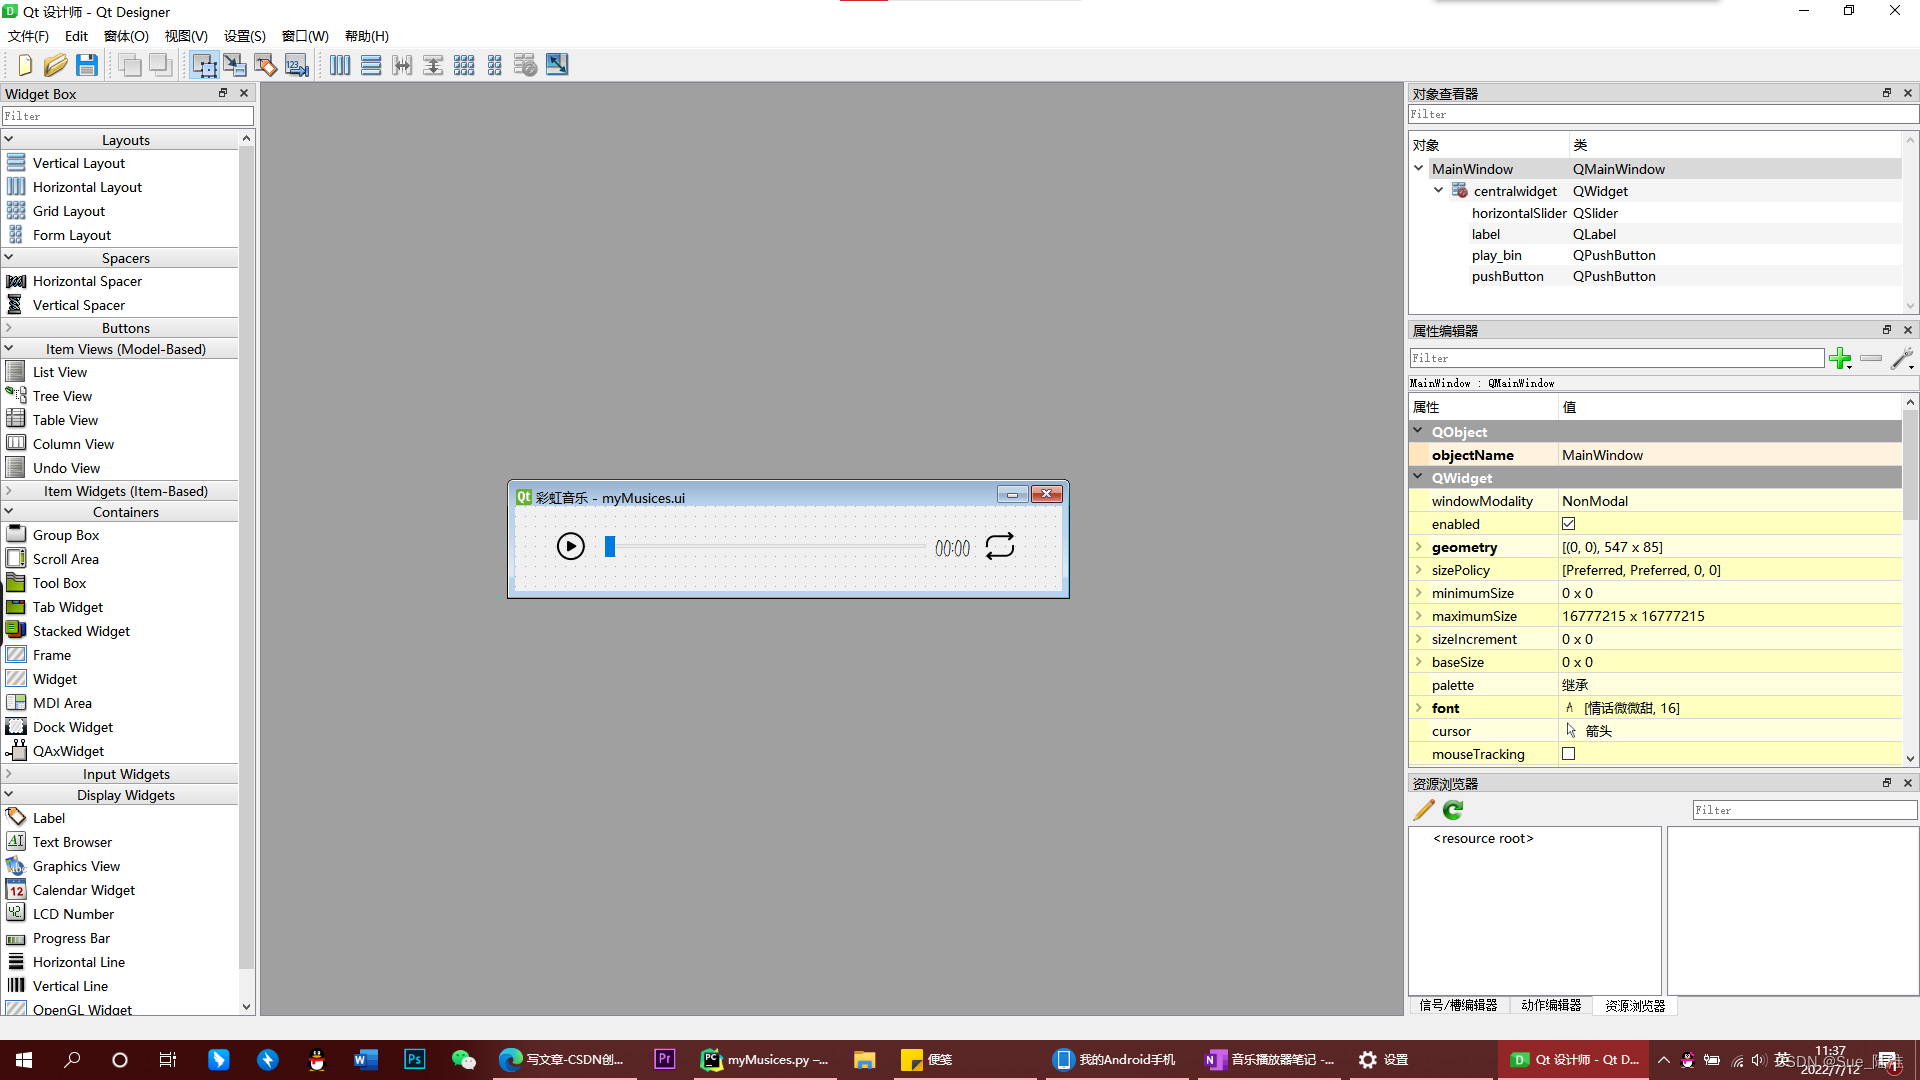Switch to Edit Signals/Slots mode
This screenshot has height=1080, width=1920.
pos(235,65)
